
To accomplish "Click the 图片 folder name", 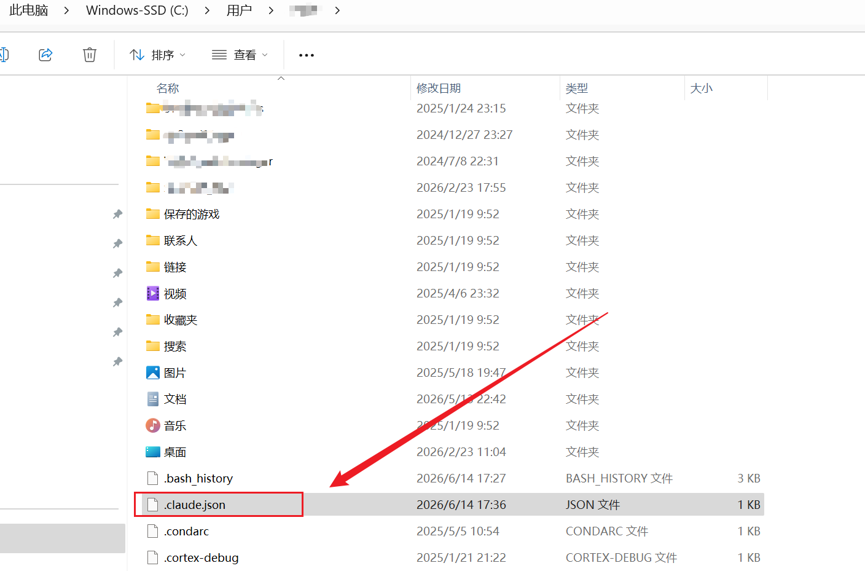I will tap(175, 373).
